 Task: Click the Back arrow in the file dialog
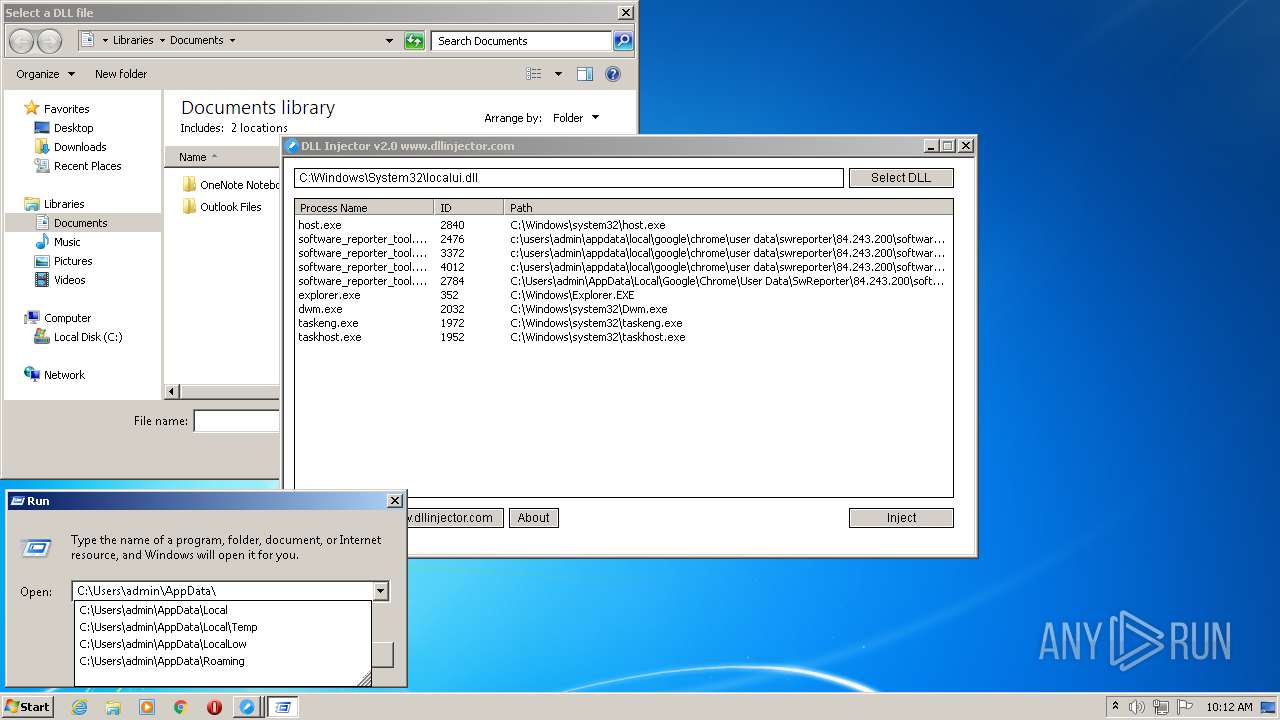(x=22, y=41)
